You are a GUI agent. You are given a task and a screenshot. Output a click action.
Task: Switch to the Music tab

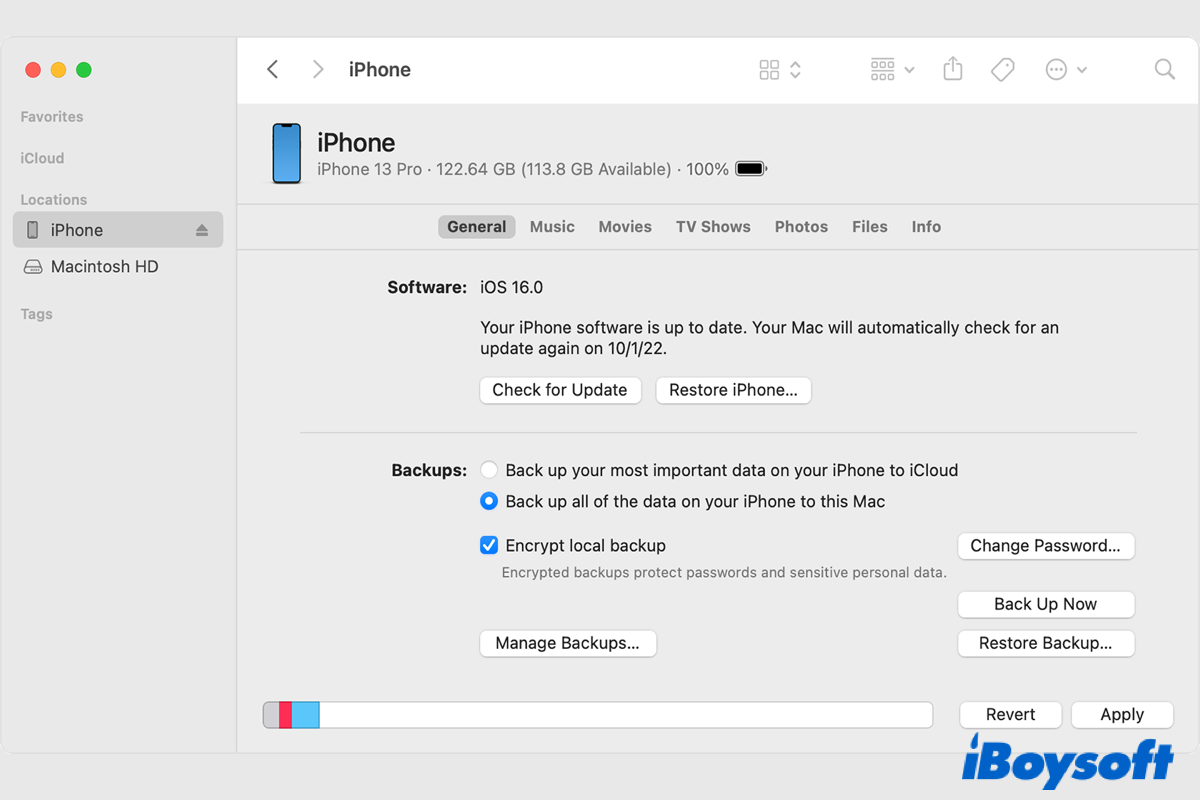[x=552, y=227]
